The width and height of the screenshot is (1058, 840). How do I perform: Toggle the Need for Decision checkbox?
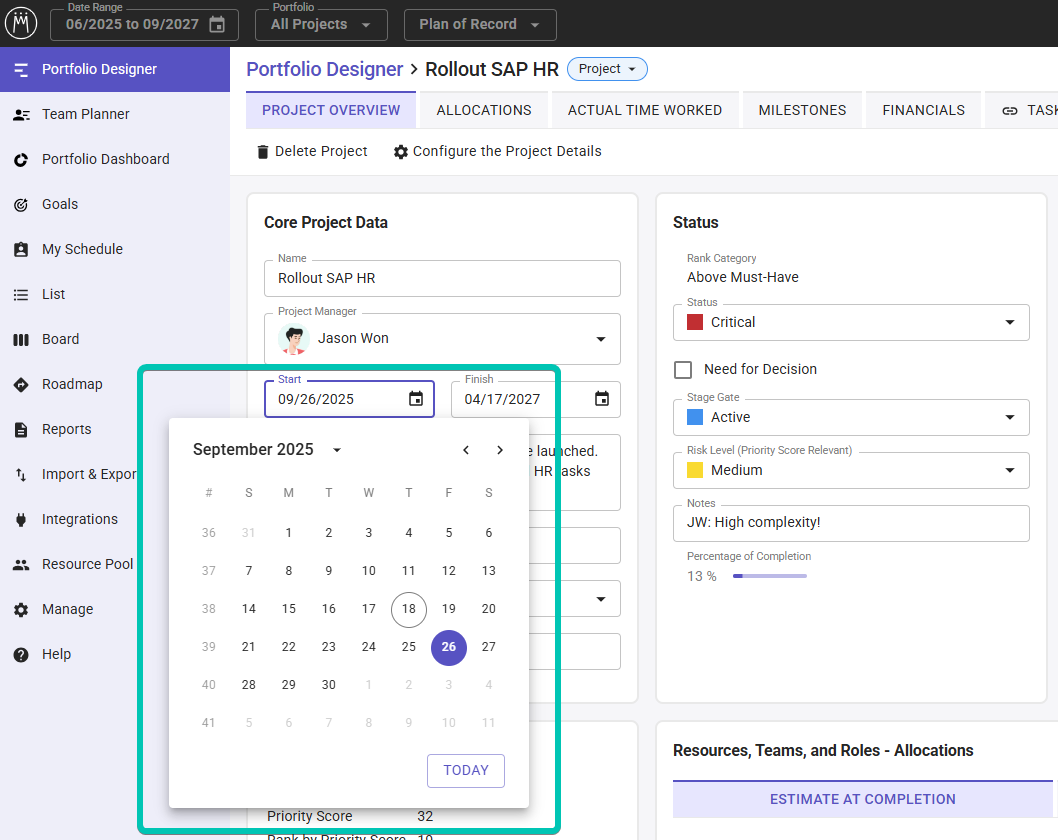tap(683, 370)
